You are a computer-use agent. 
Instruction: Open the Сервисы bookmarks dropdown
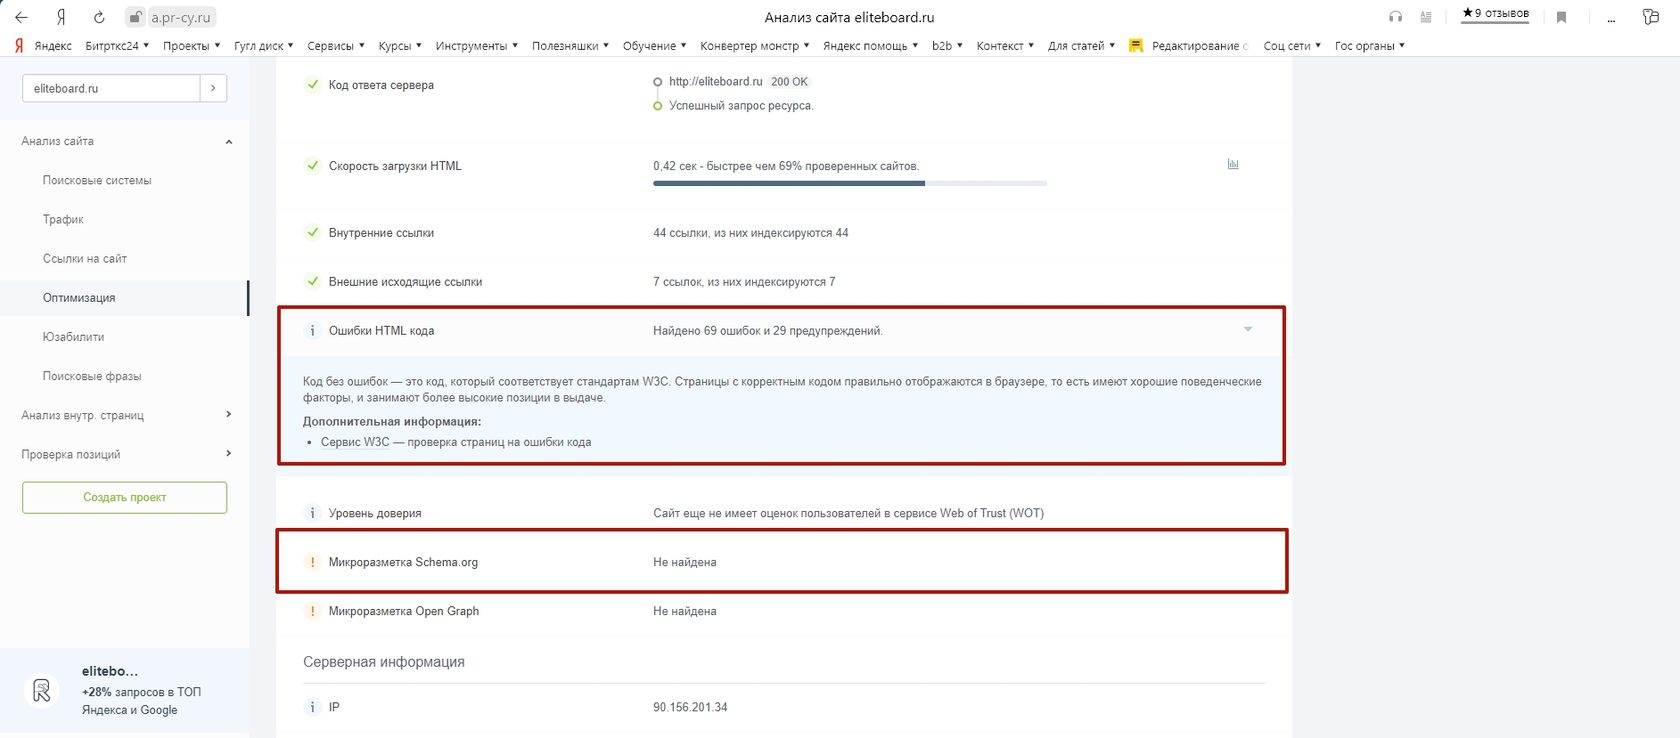(x=336, y=46)
